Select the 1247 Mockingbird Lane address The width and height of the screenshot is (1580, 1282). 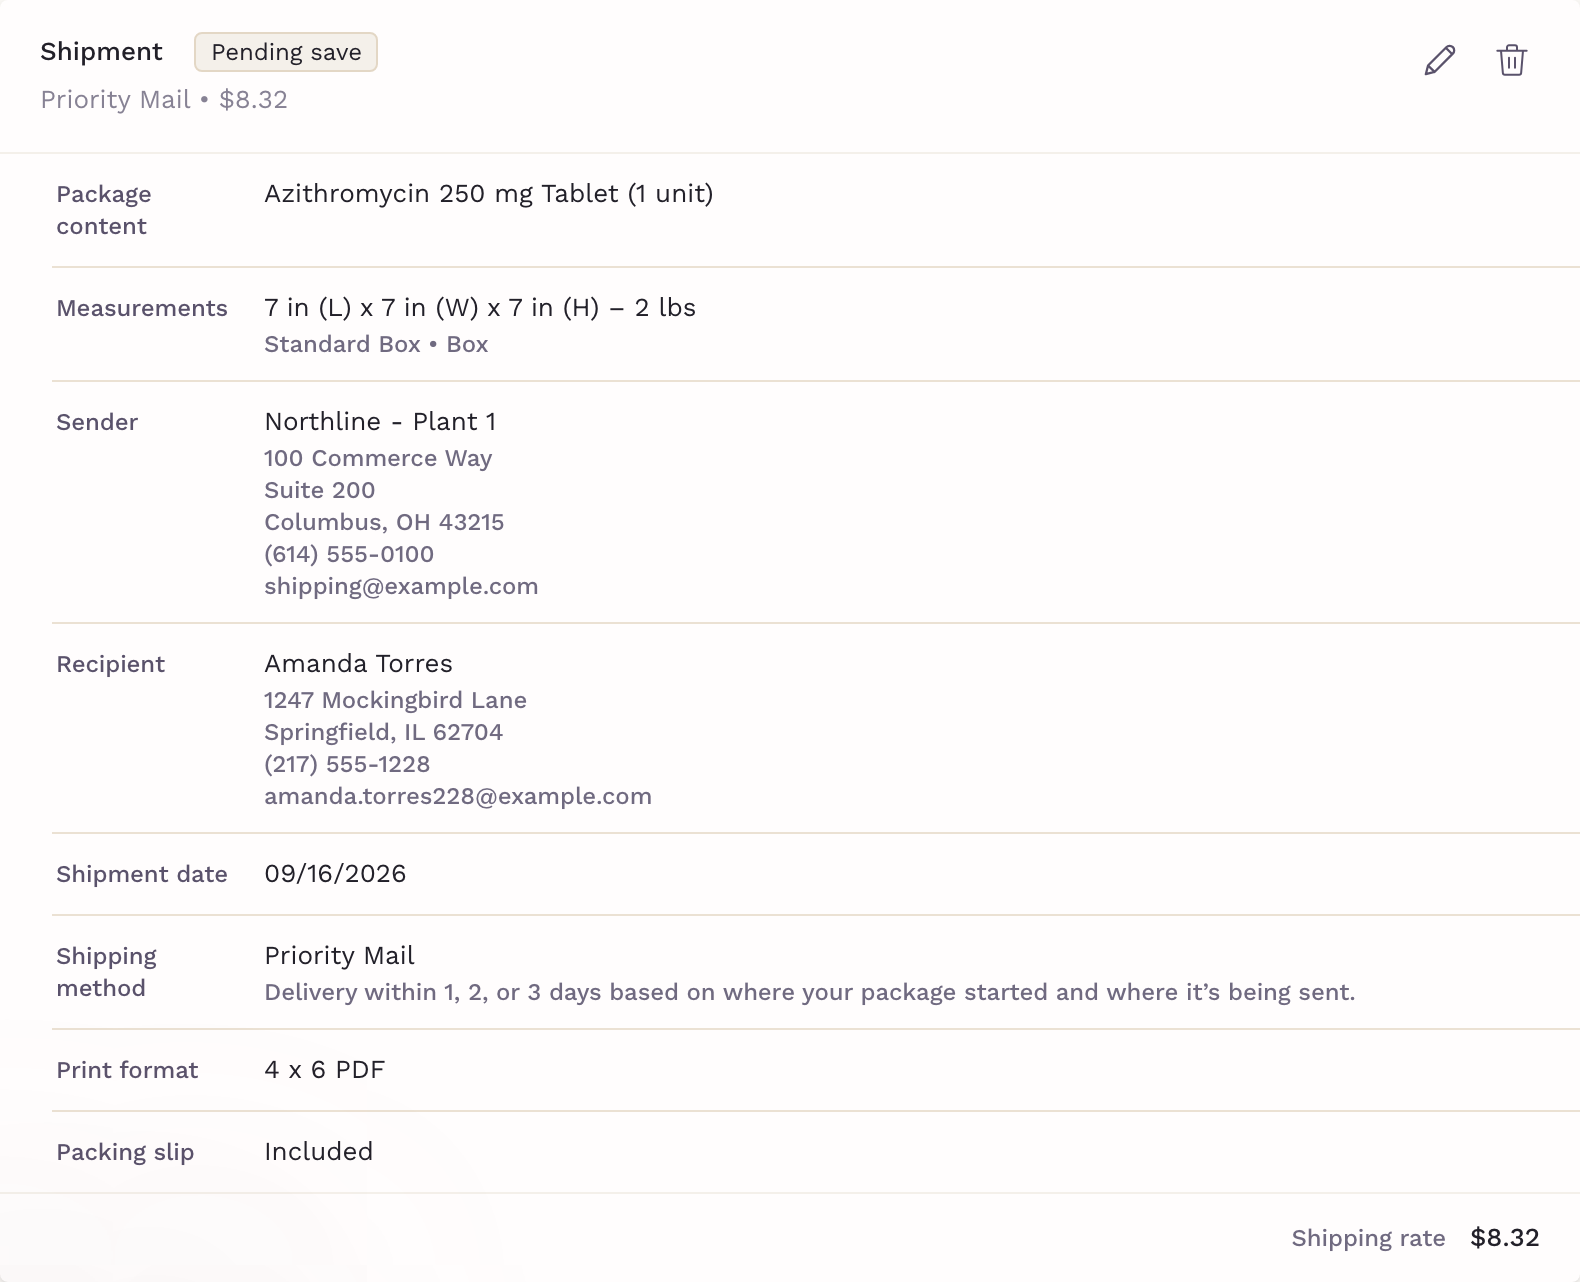(x=395, y=700)
